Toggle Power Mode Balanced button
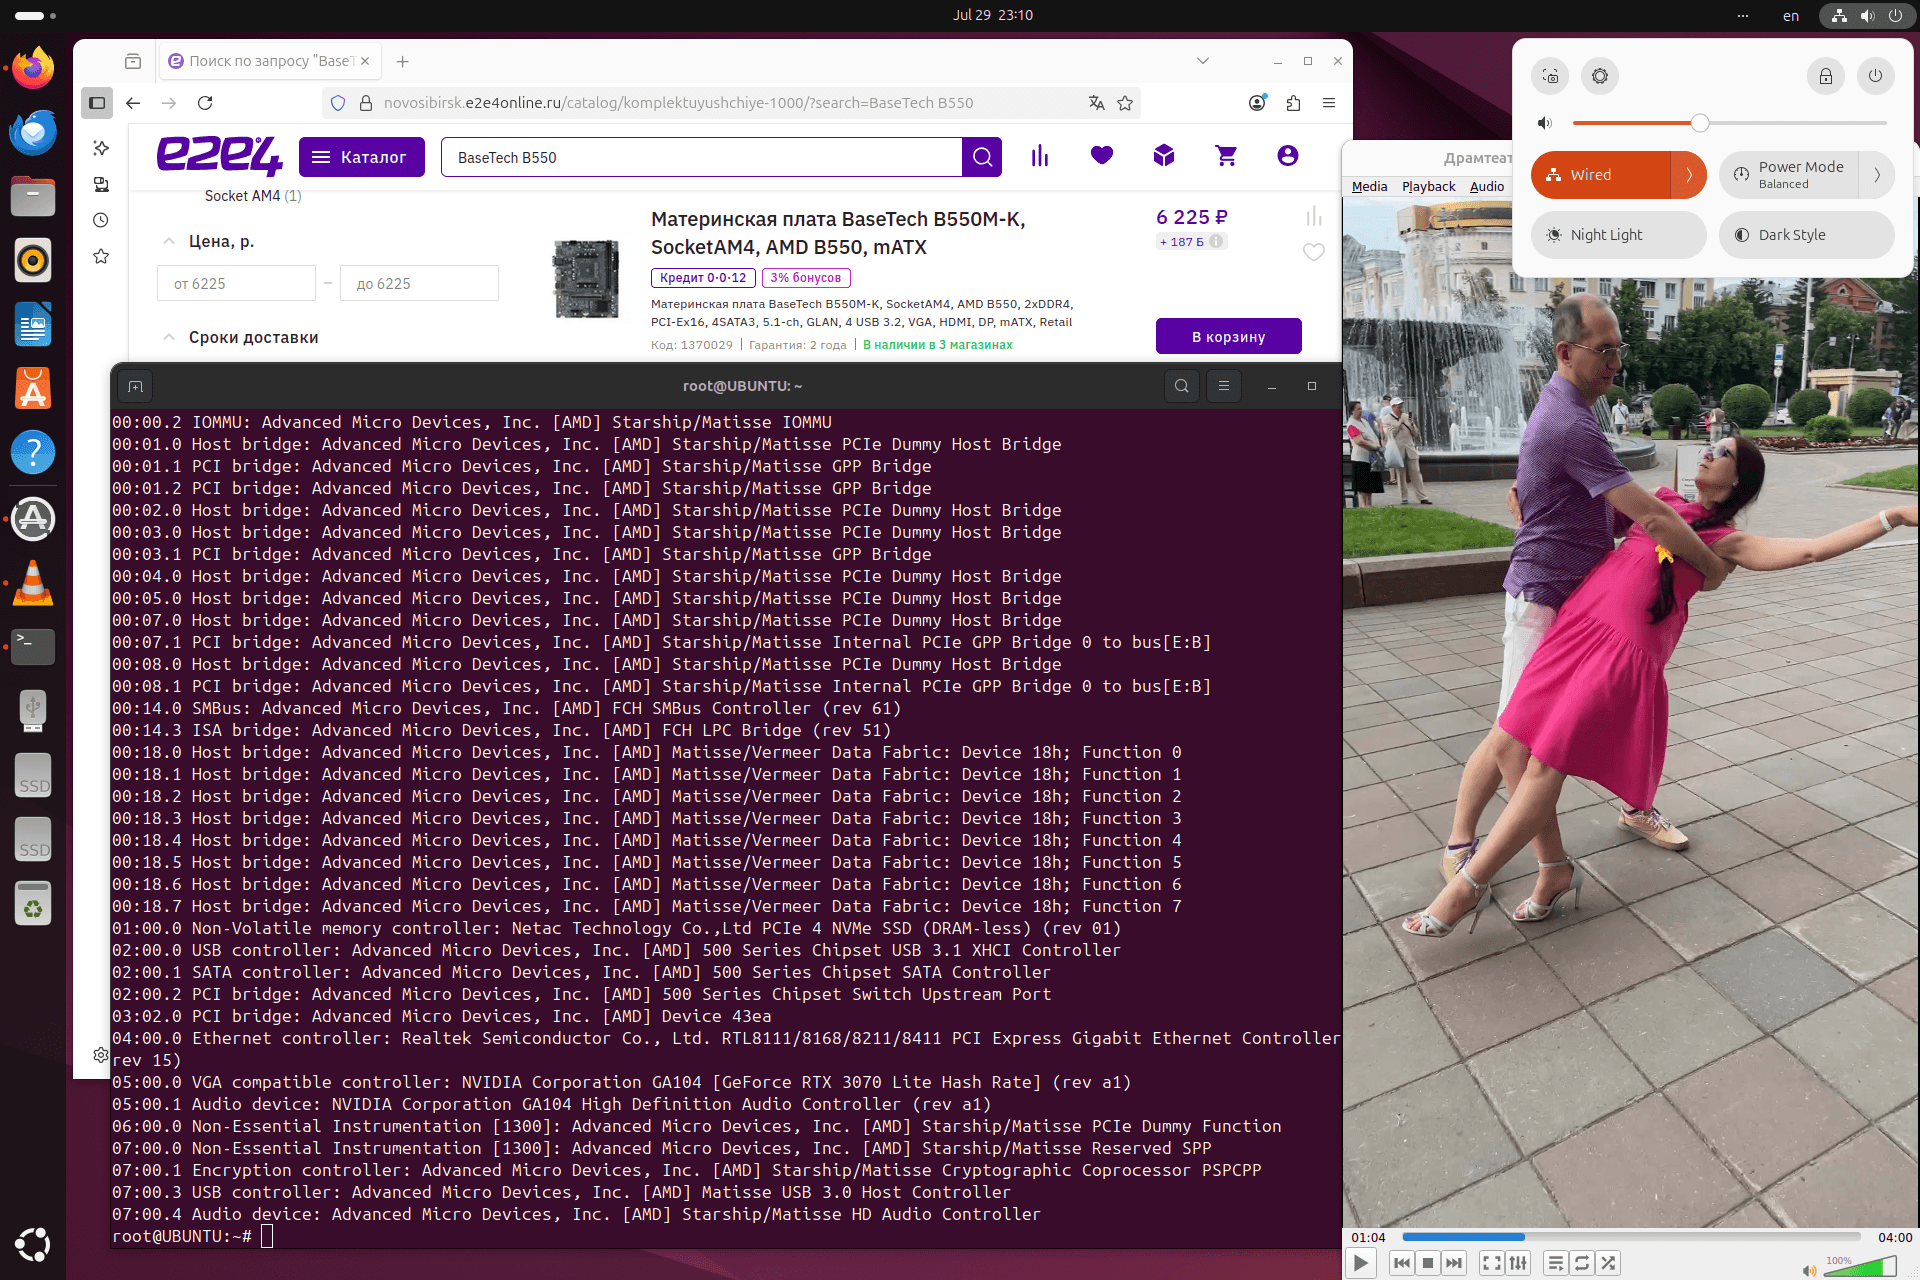 click(x=1789, y=175)
